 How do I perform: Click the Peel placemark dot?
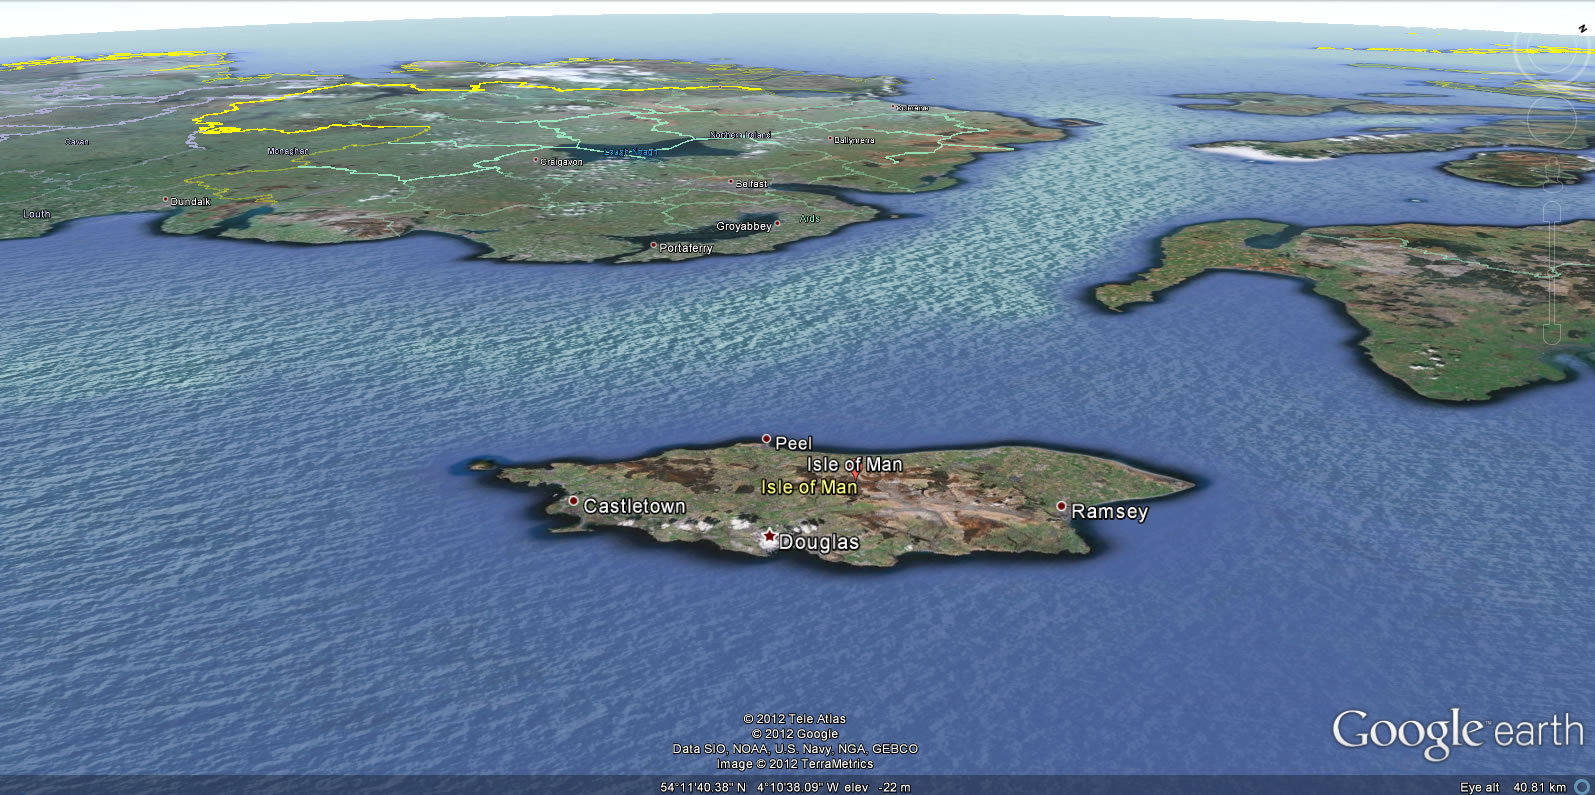767,439
